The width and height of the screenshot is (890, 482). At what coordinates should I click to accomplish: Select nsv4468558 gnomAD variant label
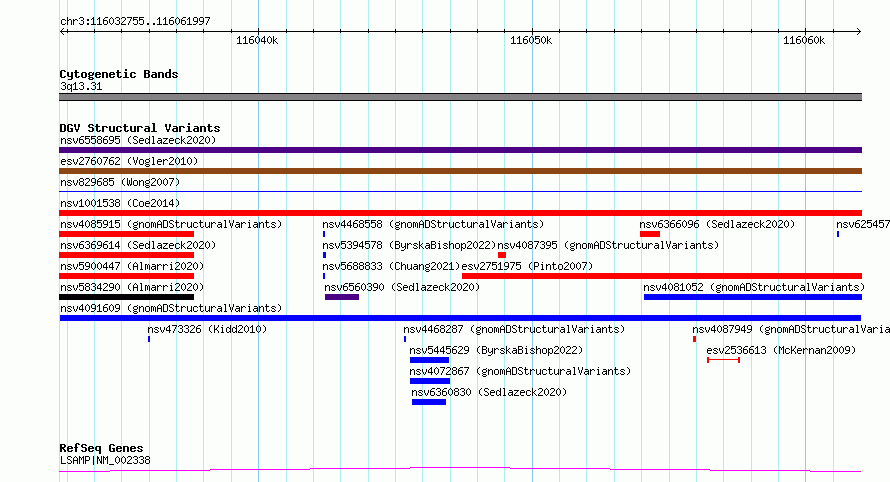point(433,224)
